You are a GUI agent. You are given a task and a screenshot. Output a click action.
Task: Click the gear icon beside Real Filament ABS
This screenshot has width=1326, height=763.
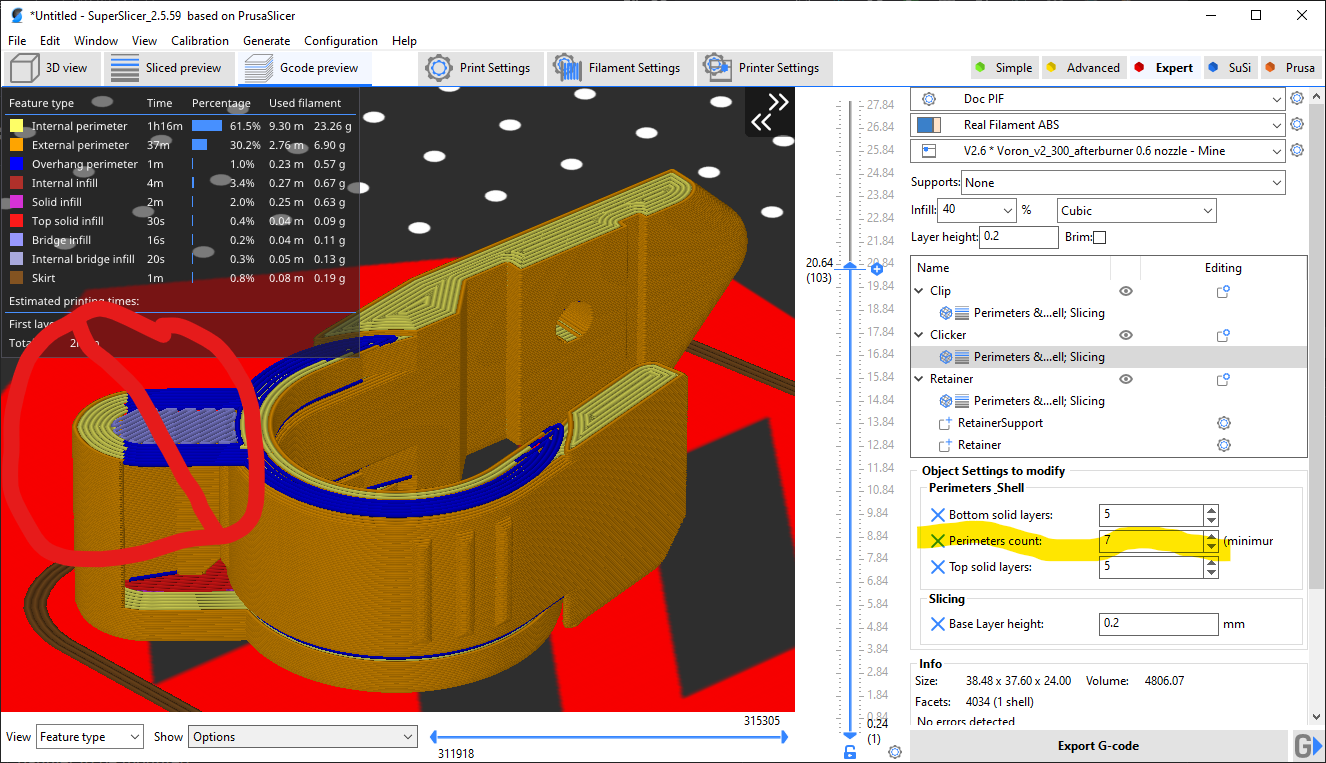pos(1297,123)
